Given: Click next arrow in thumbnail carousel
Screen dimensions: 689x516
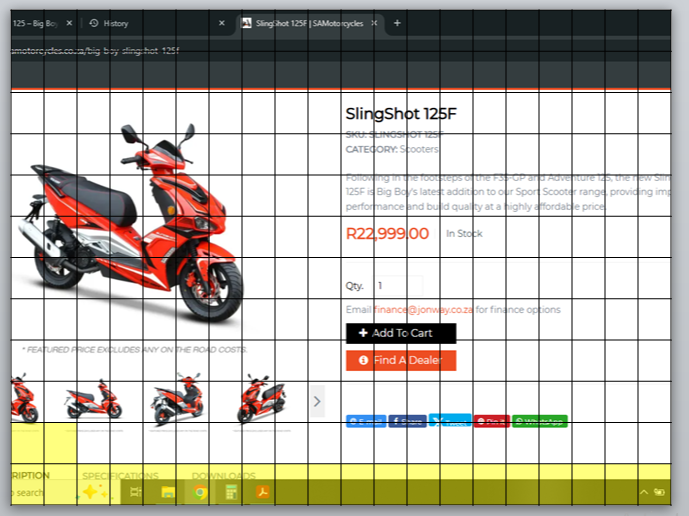Looking at the screenshot, I should (x=317, y=401).
